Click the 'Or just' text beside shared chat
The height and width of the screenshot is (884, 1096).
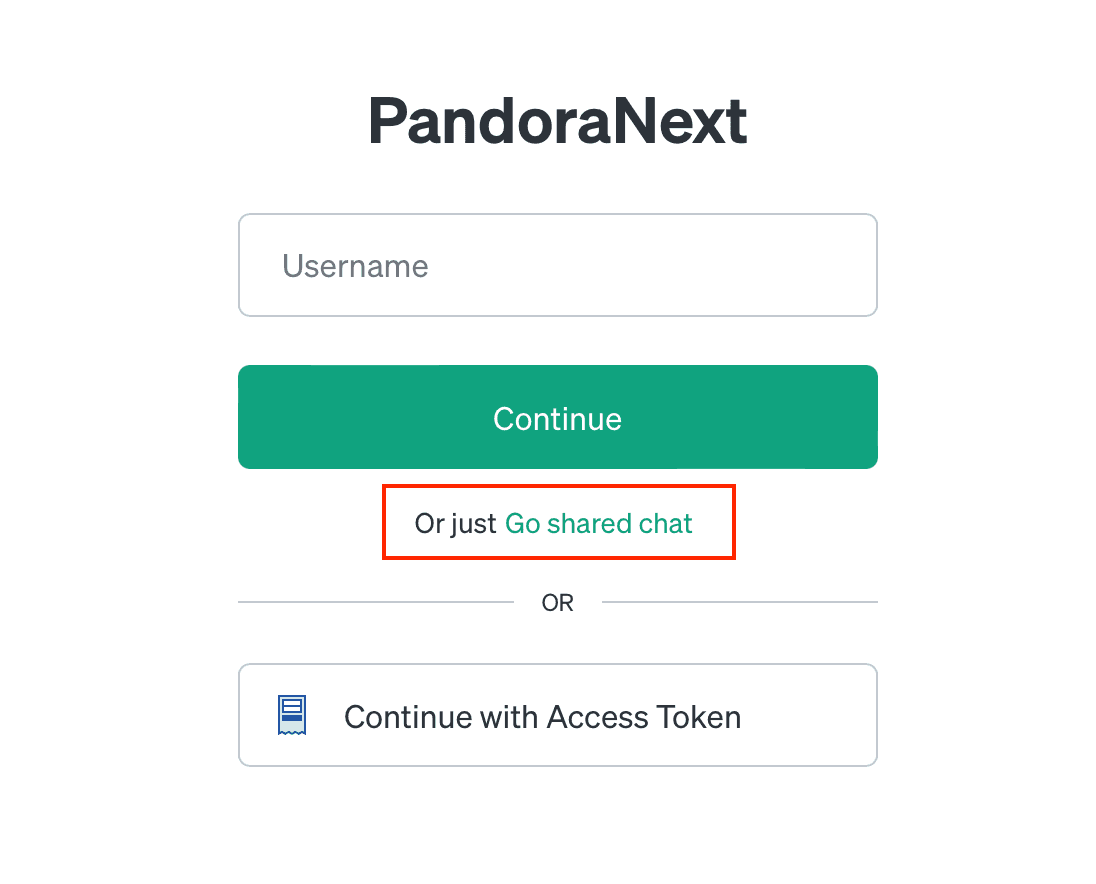click(x=455, y=523)
